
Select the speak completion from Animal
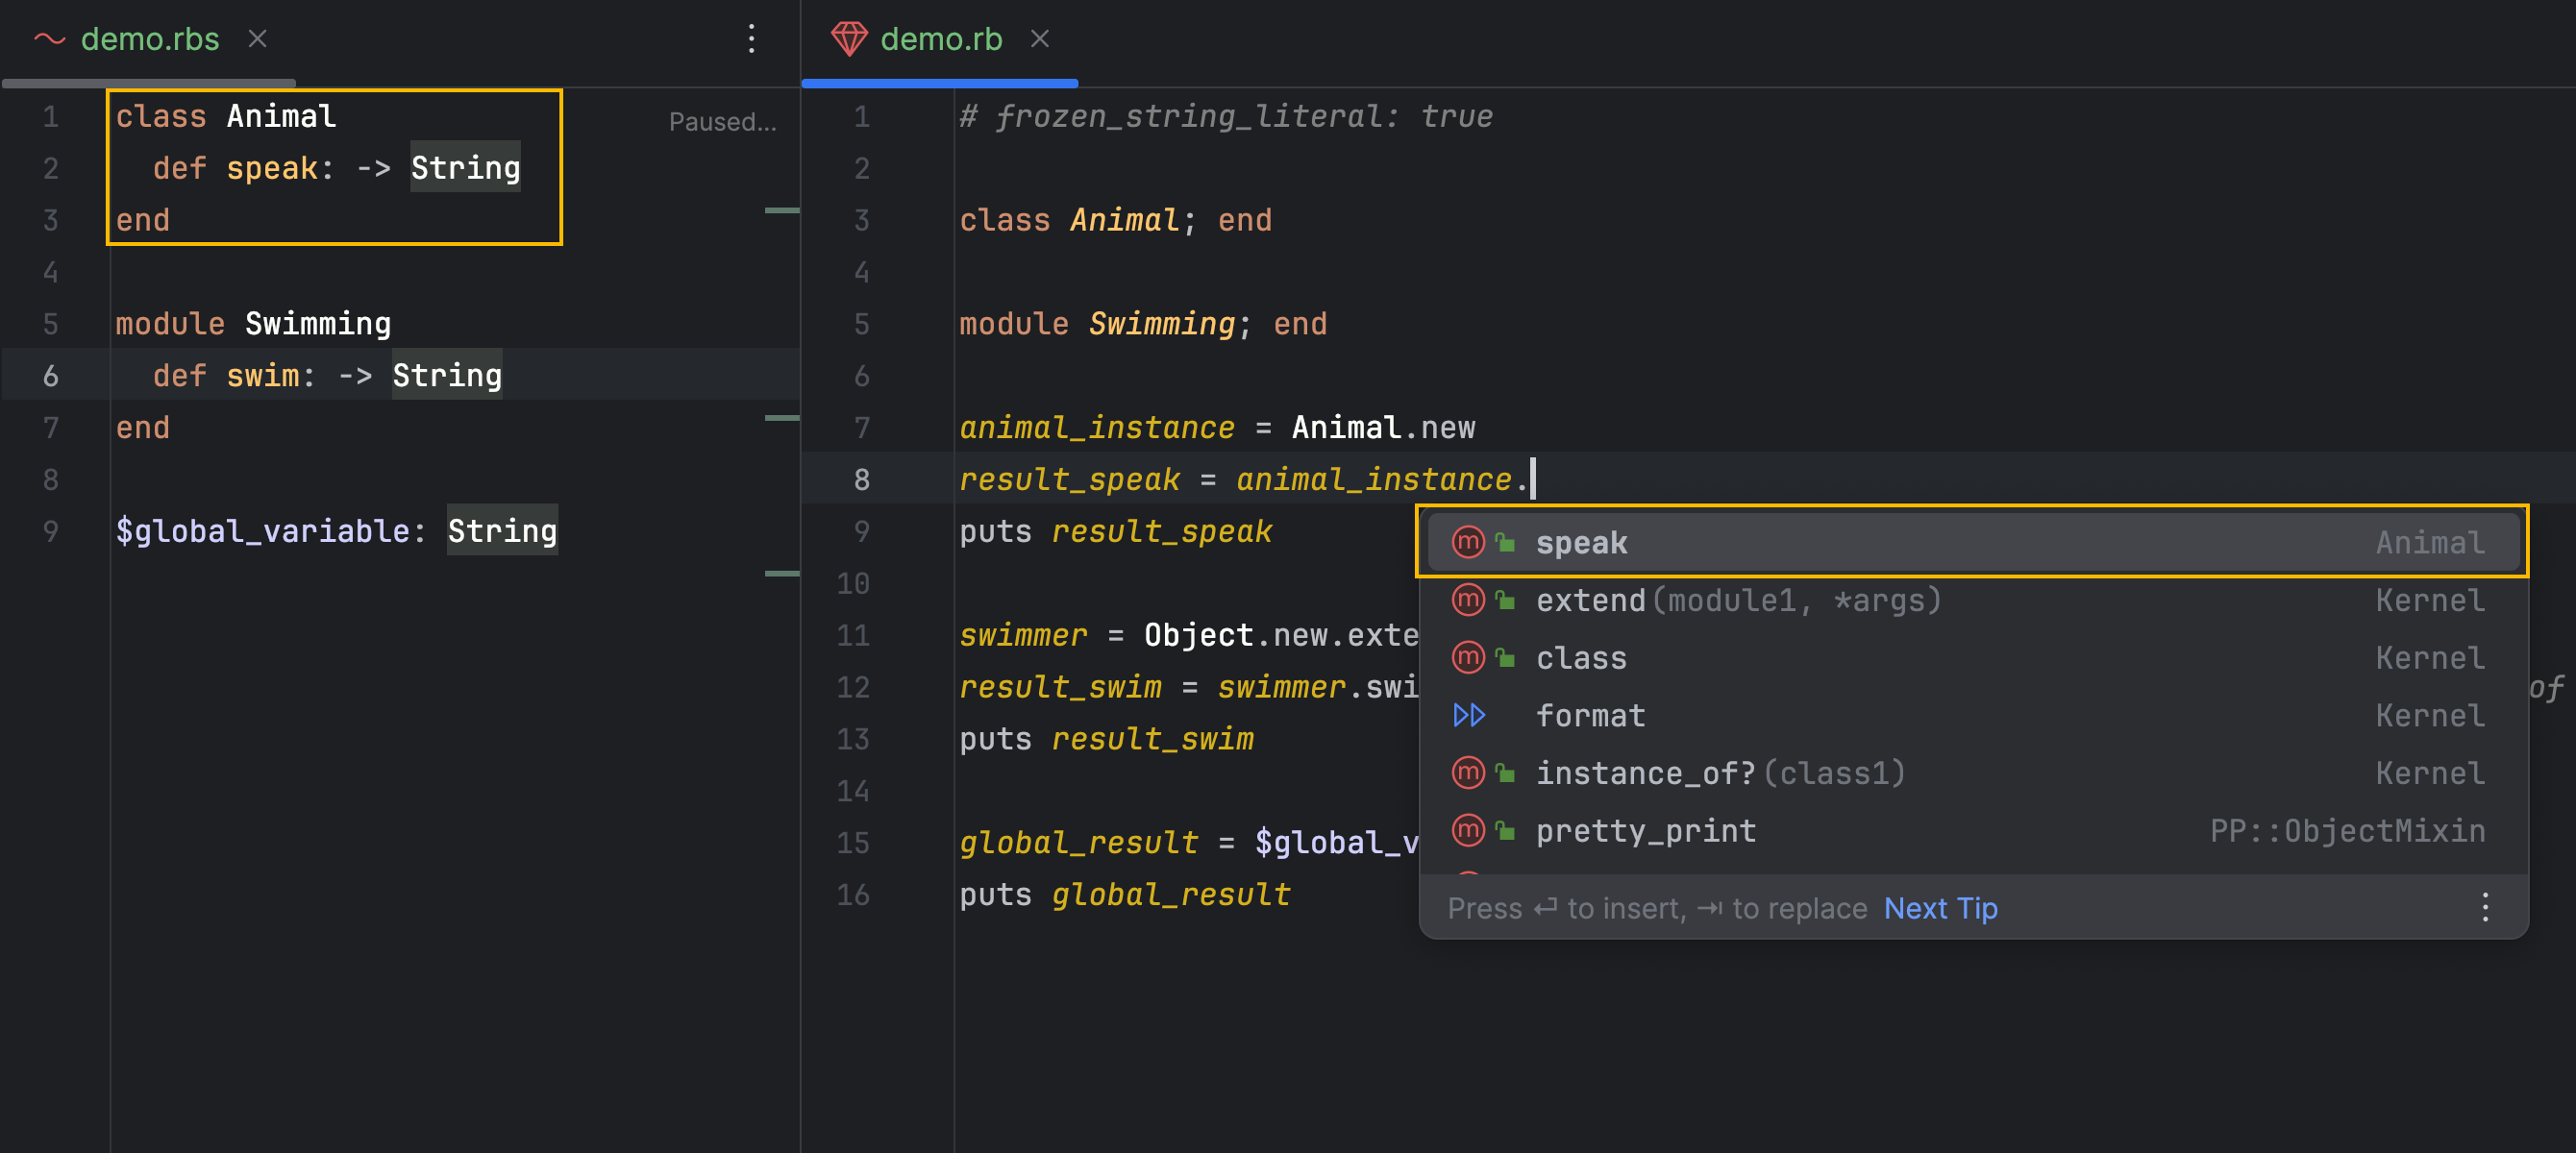point(1581,542)
